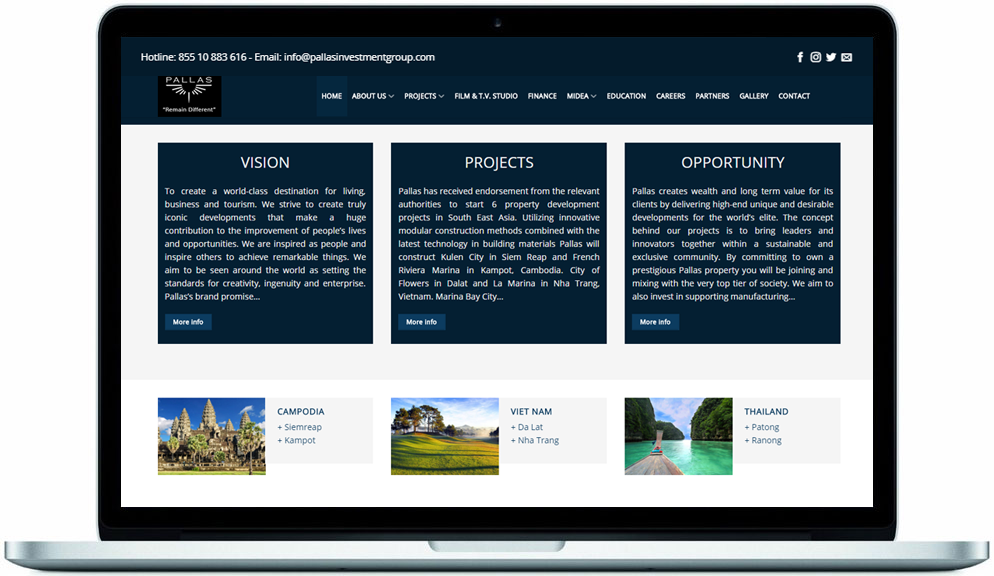Open the Gallery menu item
Screen dimensions: 994x576
point(754,96)
